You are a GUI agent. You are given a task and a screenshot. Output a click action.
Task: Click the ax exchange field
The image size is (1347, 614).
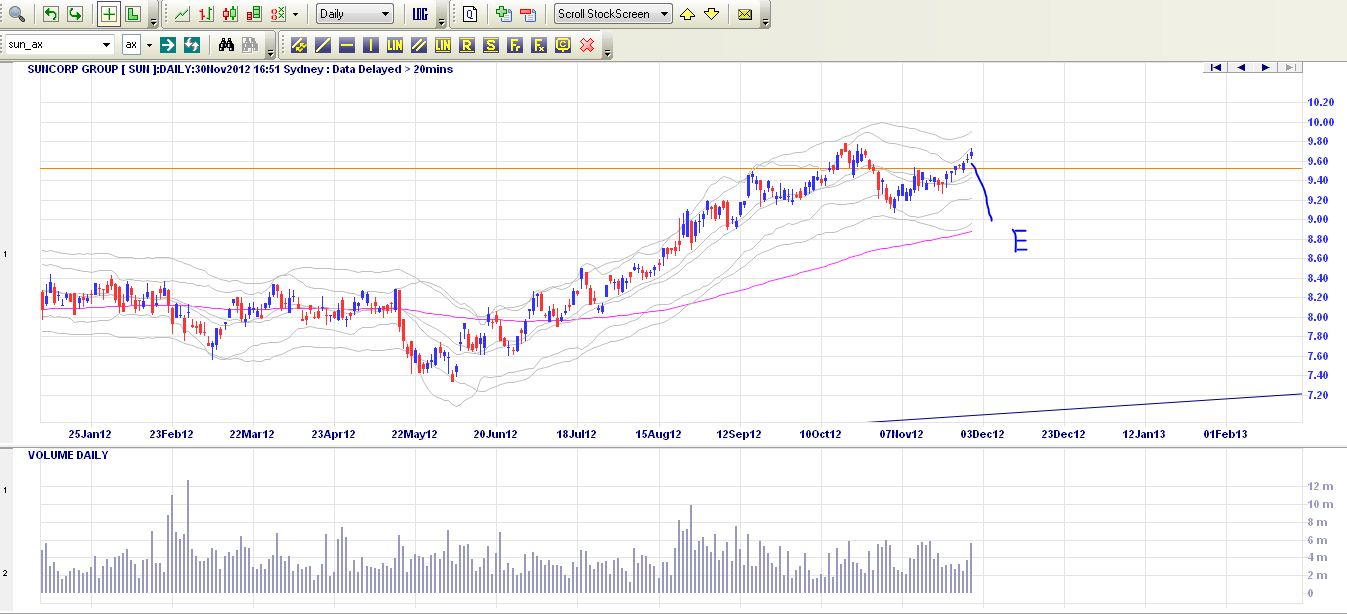[132, 45]
